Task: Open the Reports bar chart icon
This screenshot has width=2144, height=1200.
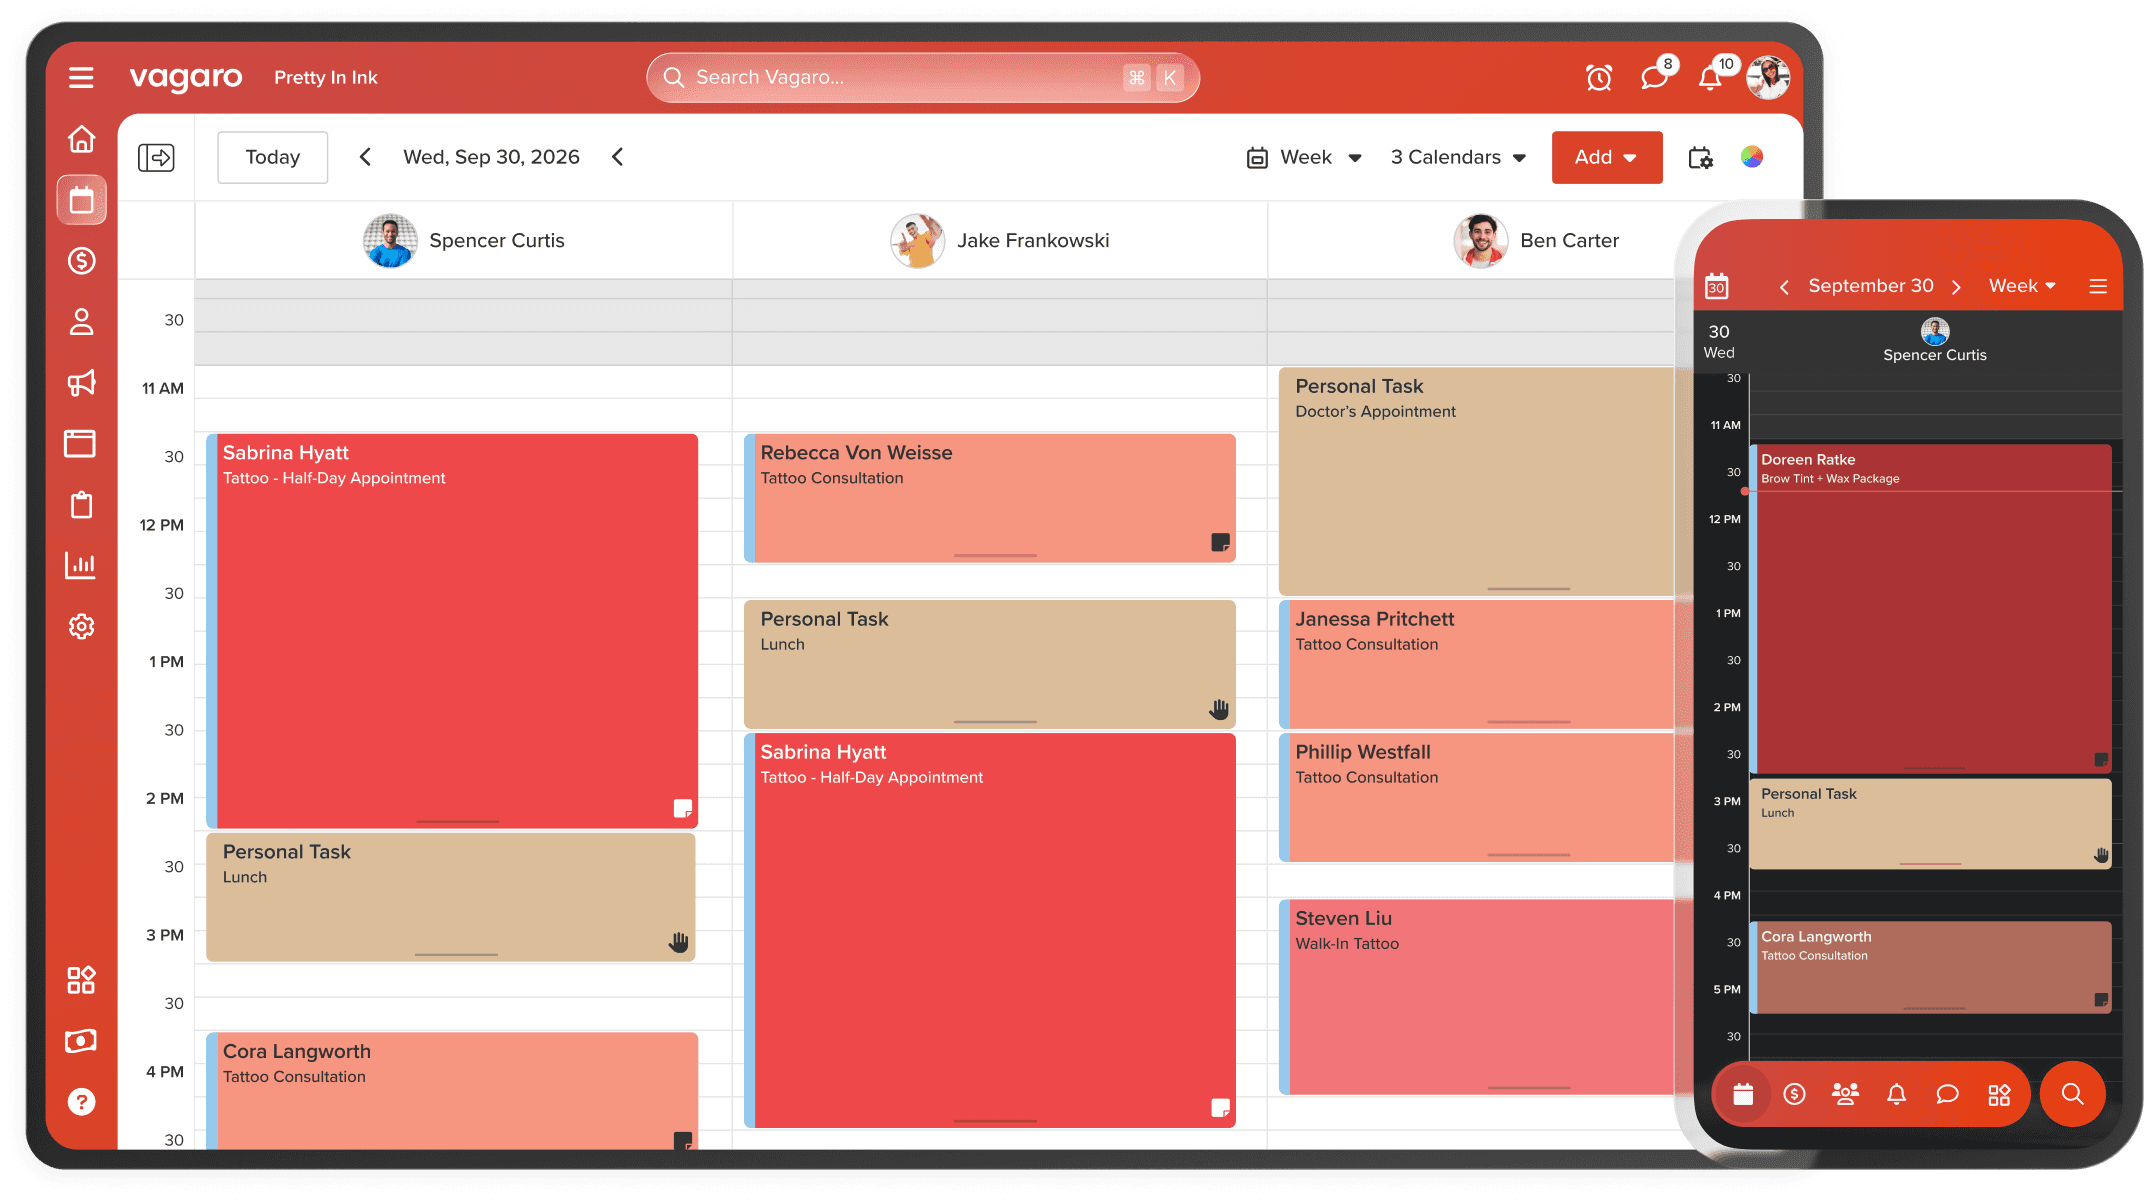Action: coord(82,565)
